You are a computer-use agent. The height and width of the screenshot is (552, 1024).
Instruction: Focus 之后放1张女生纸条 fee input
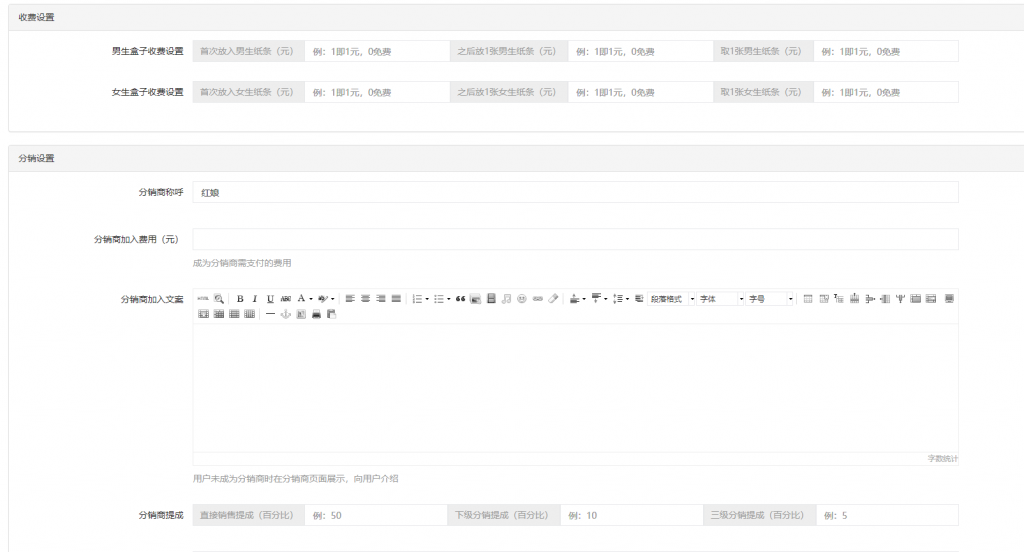pos(640,92)
